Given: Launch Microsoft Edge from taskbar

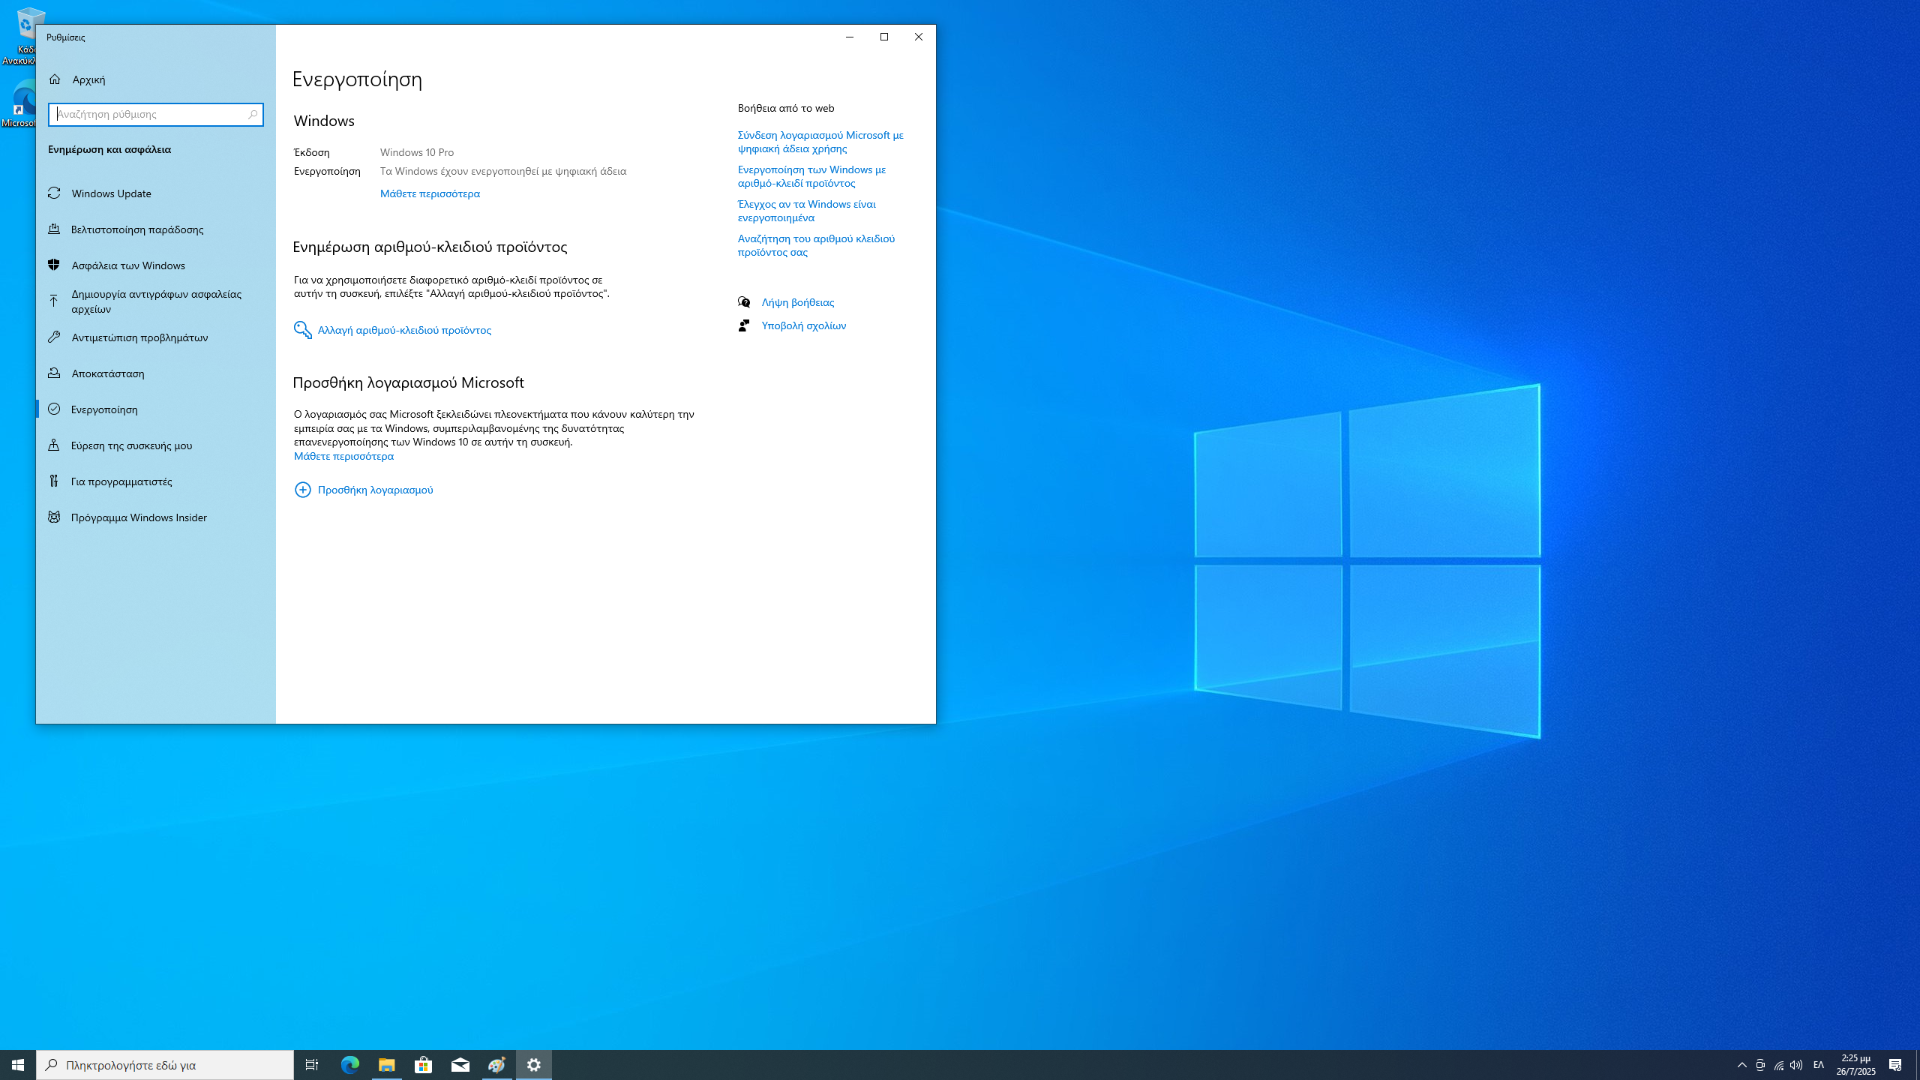Looking at the screenshot, I should pyautogui.click(x=349, y=1065).
